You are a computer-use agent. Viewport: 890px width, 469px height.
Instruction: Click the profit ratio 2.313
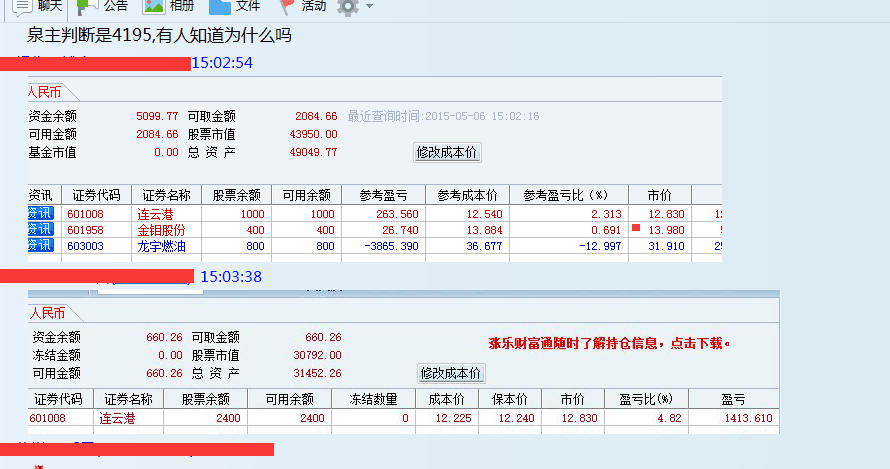(606, 214)
